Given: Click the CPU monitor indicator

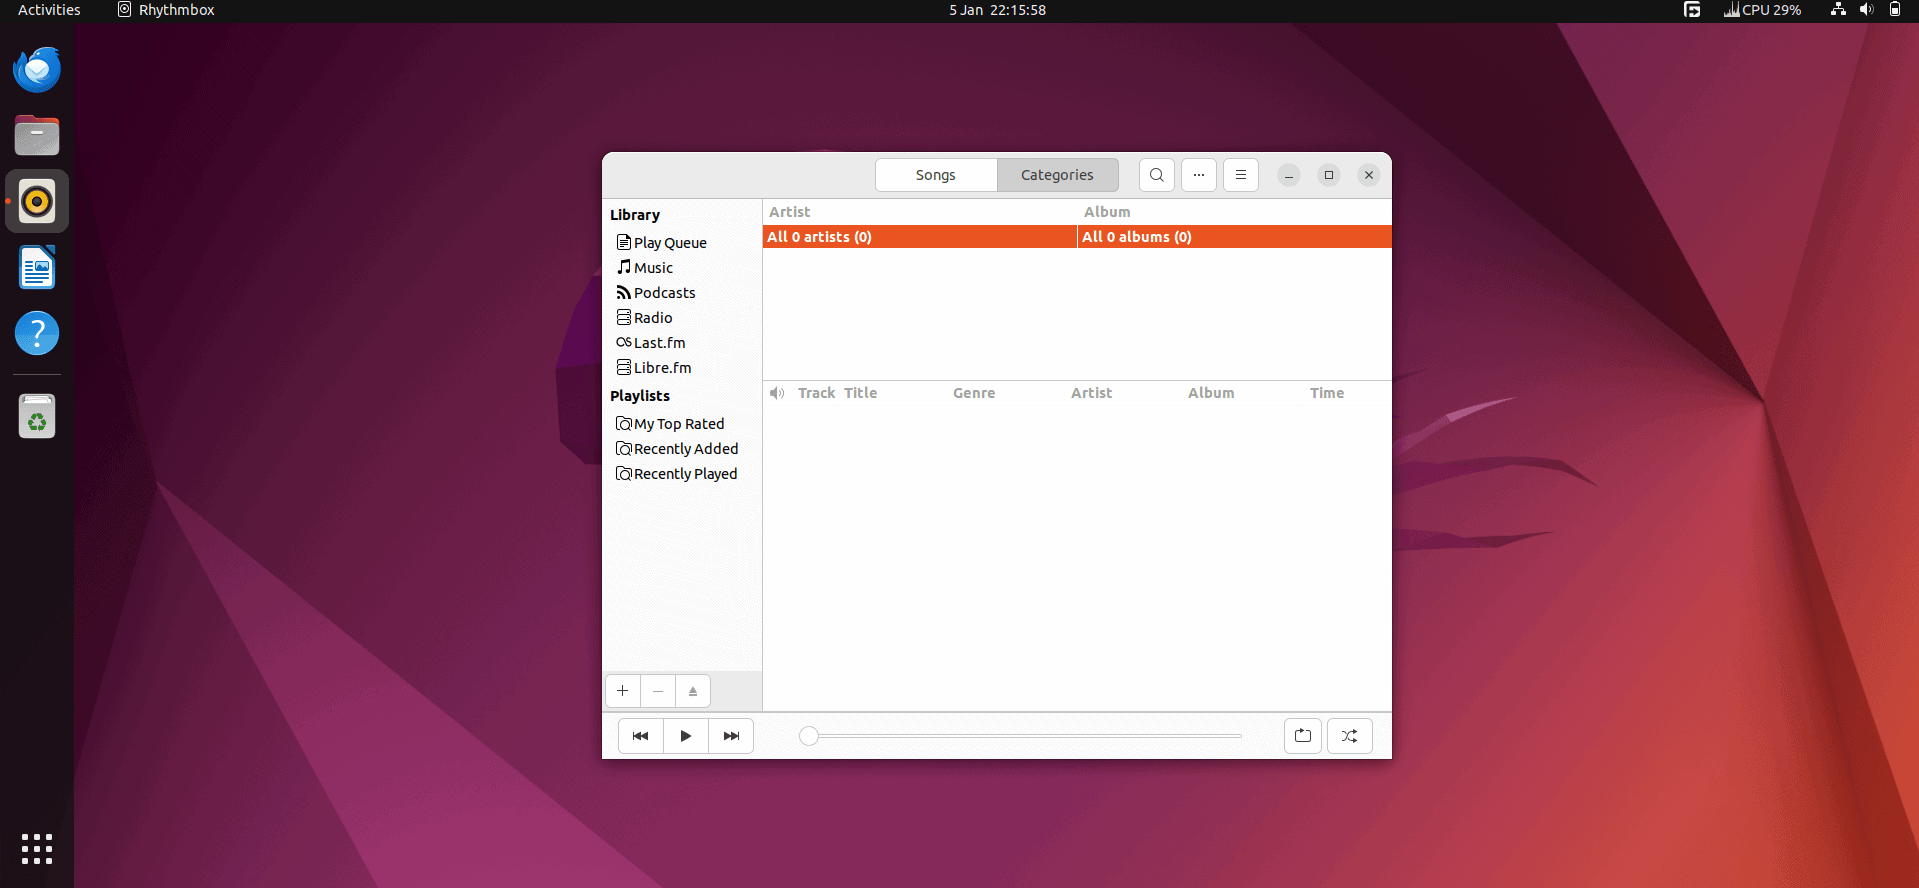Looking at the screenshot, I should [1762, 10].
